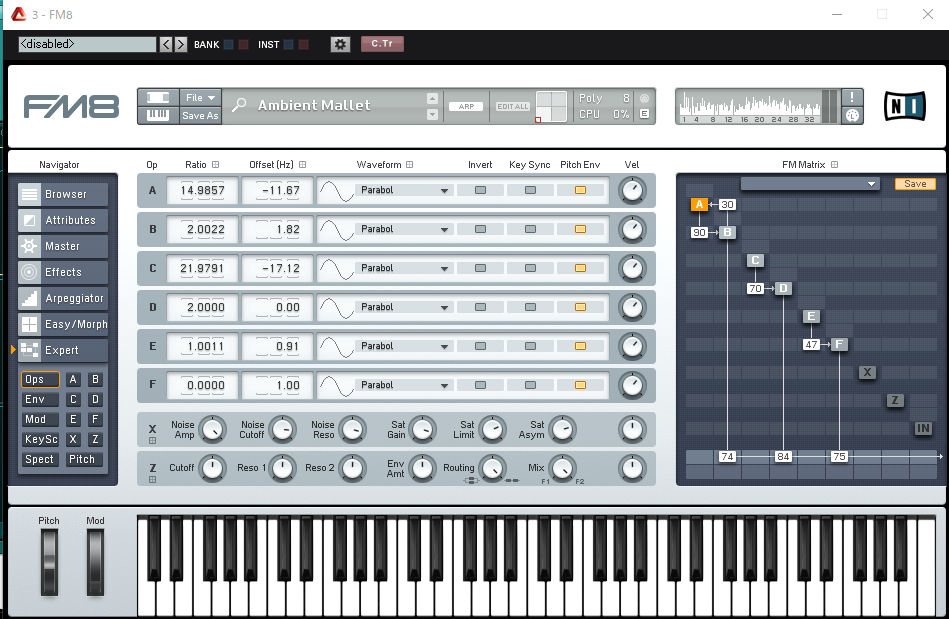This screenshot has height=619, width=949.
Task: Click the Z Cutoff knob
Action: (212, 468)
